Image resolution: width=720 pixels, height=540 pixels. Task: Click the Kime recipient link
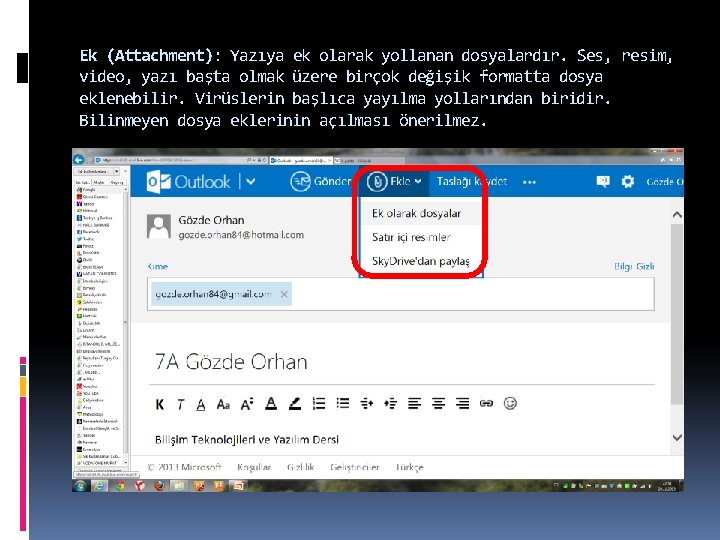pos(158,266)
